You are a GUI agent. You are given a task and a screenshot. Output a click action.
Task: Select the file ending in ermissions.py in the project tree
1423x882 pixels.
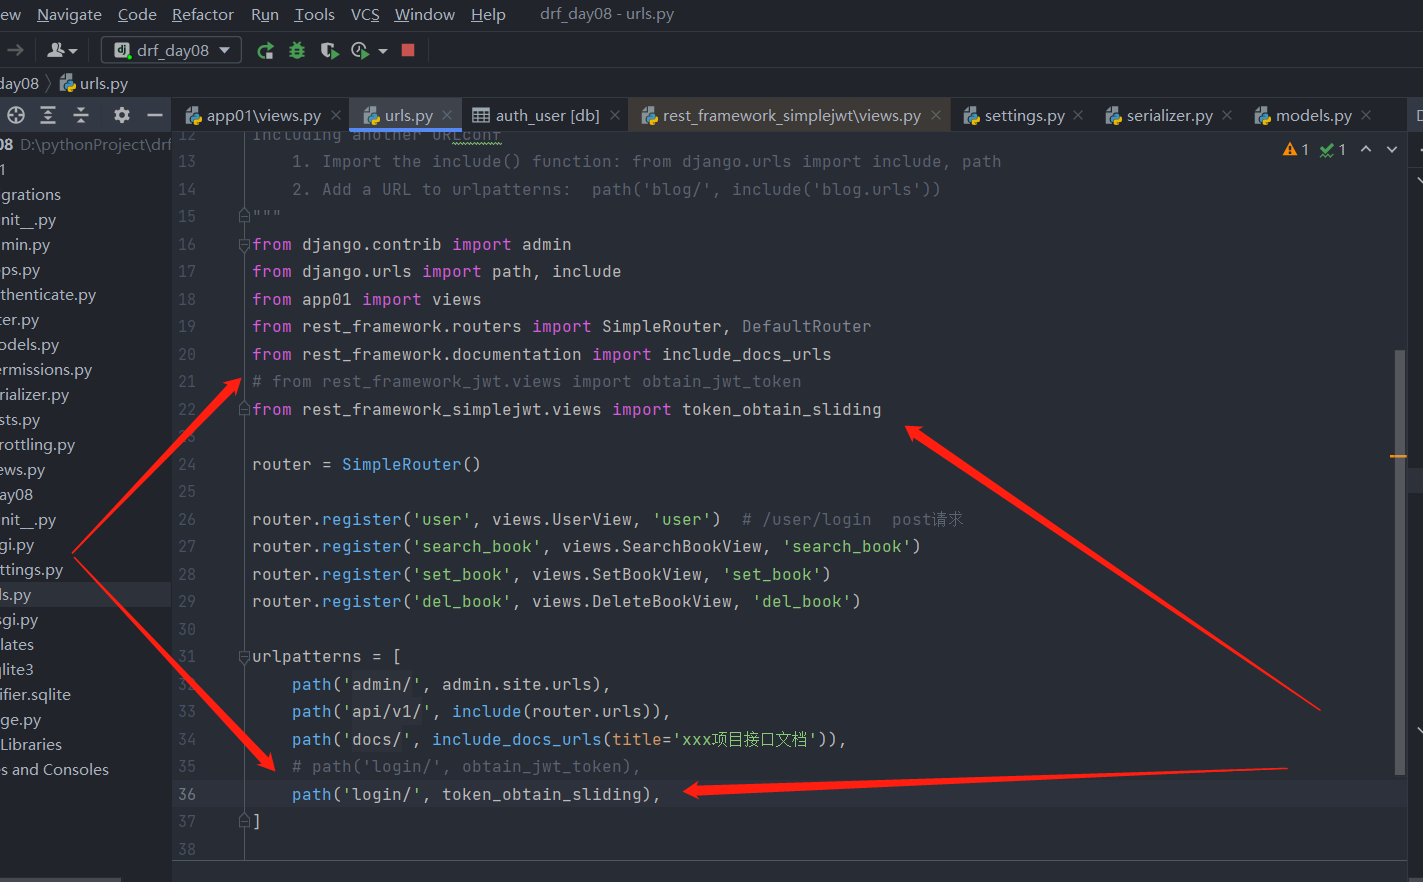coord(46,370)
